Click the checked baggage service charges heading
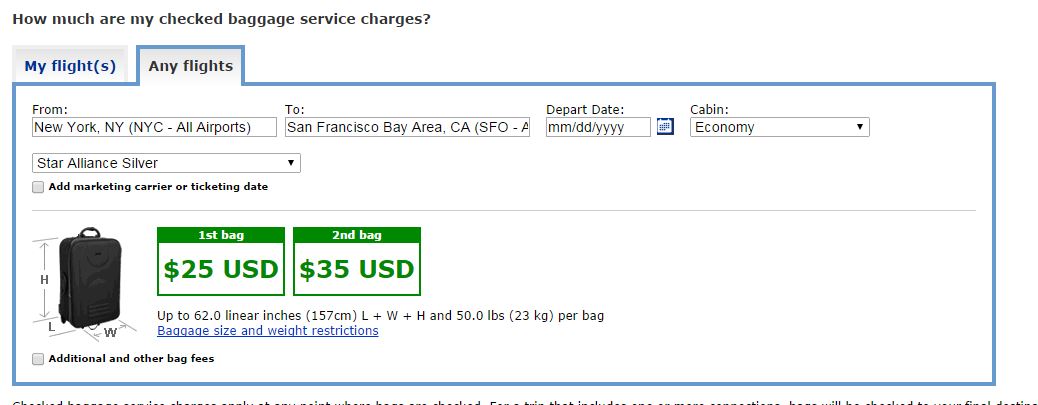The width and height of the screenshot is (1038, 405). (221, 18)
